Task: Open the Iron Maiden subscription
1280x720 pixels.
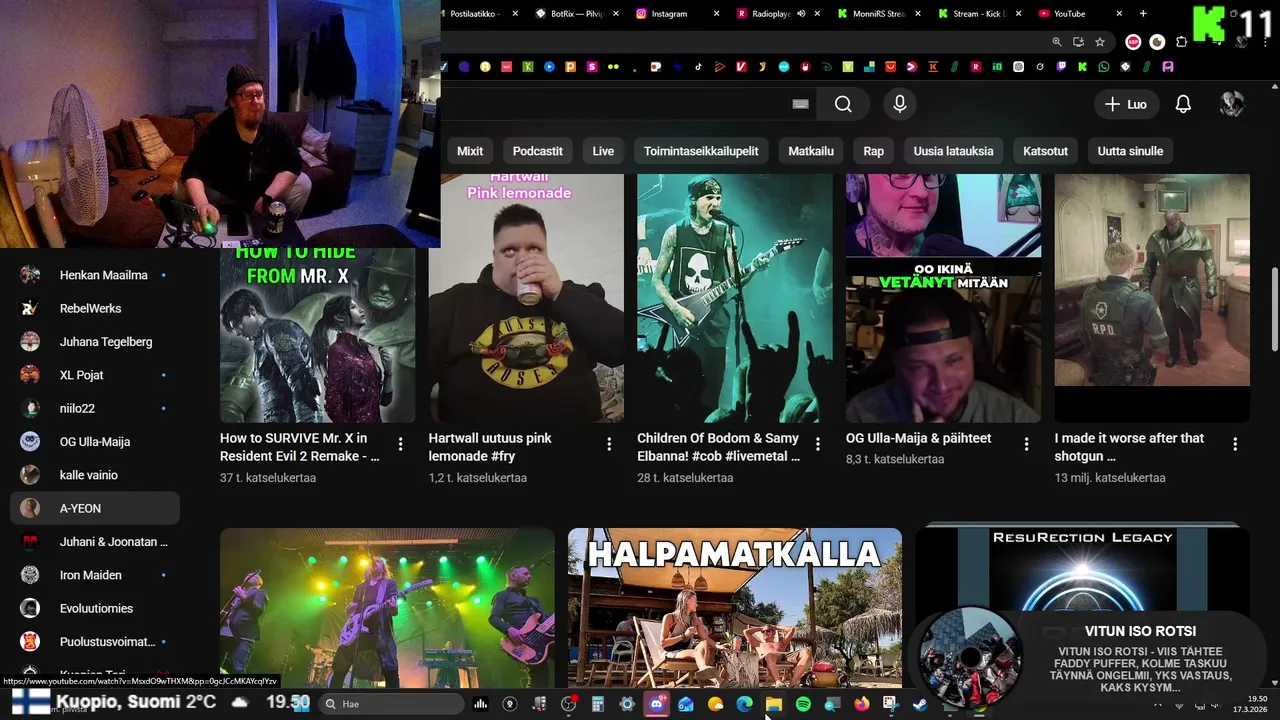Action: tap(95, 575)
